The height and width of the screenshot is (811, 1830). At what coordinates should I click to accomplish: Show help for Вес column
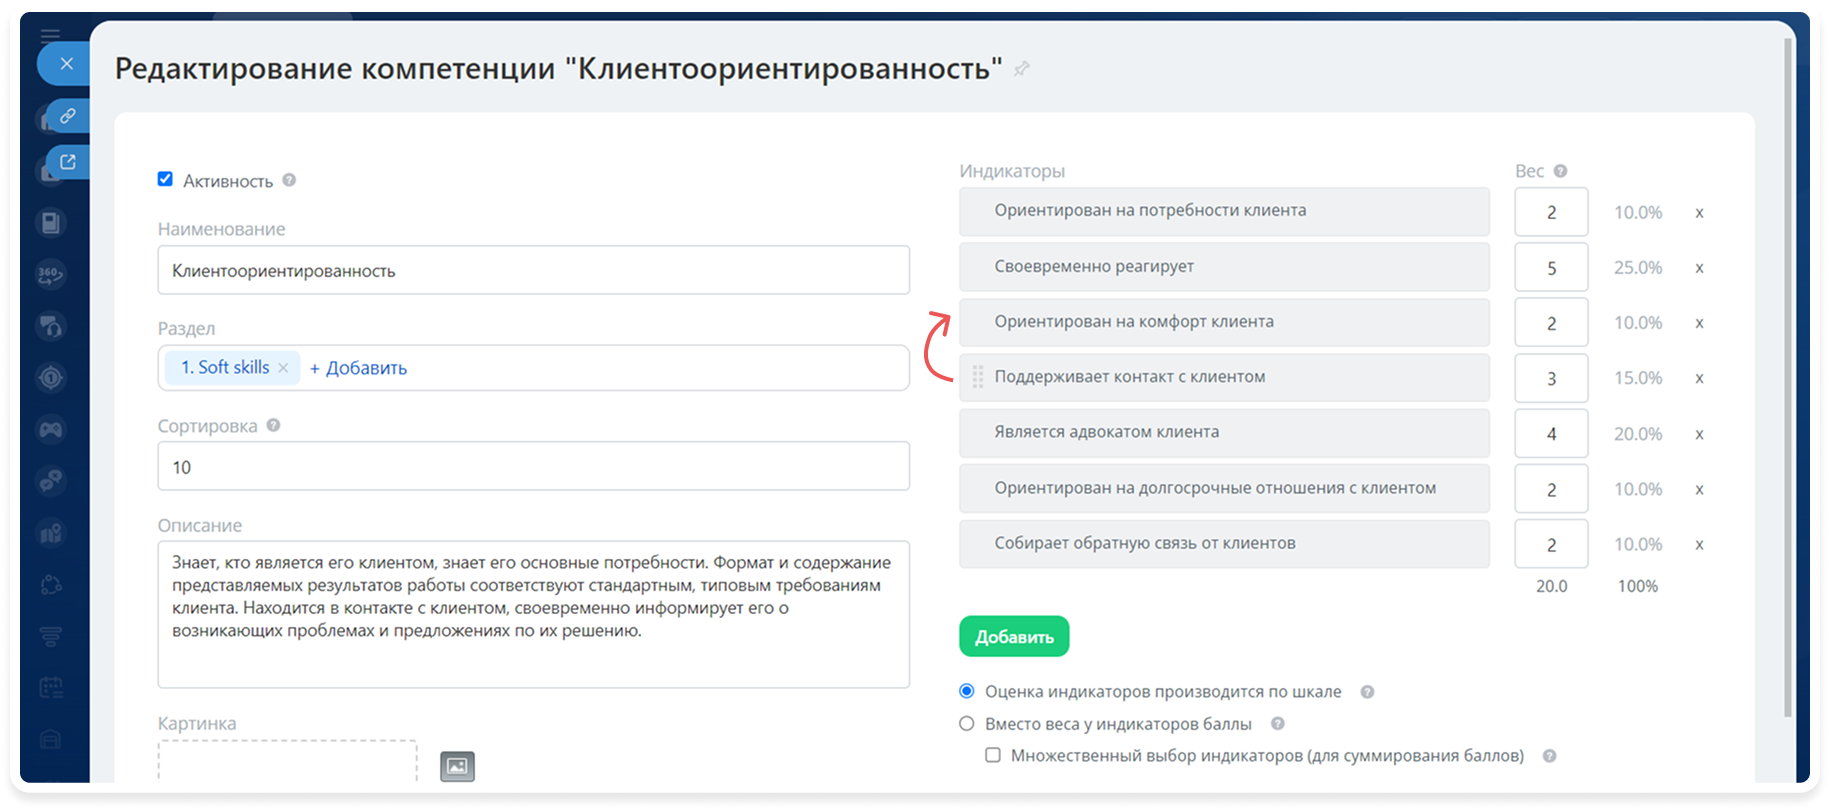[1560, 171]
